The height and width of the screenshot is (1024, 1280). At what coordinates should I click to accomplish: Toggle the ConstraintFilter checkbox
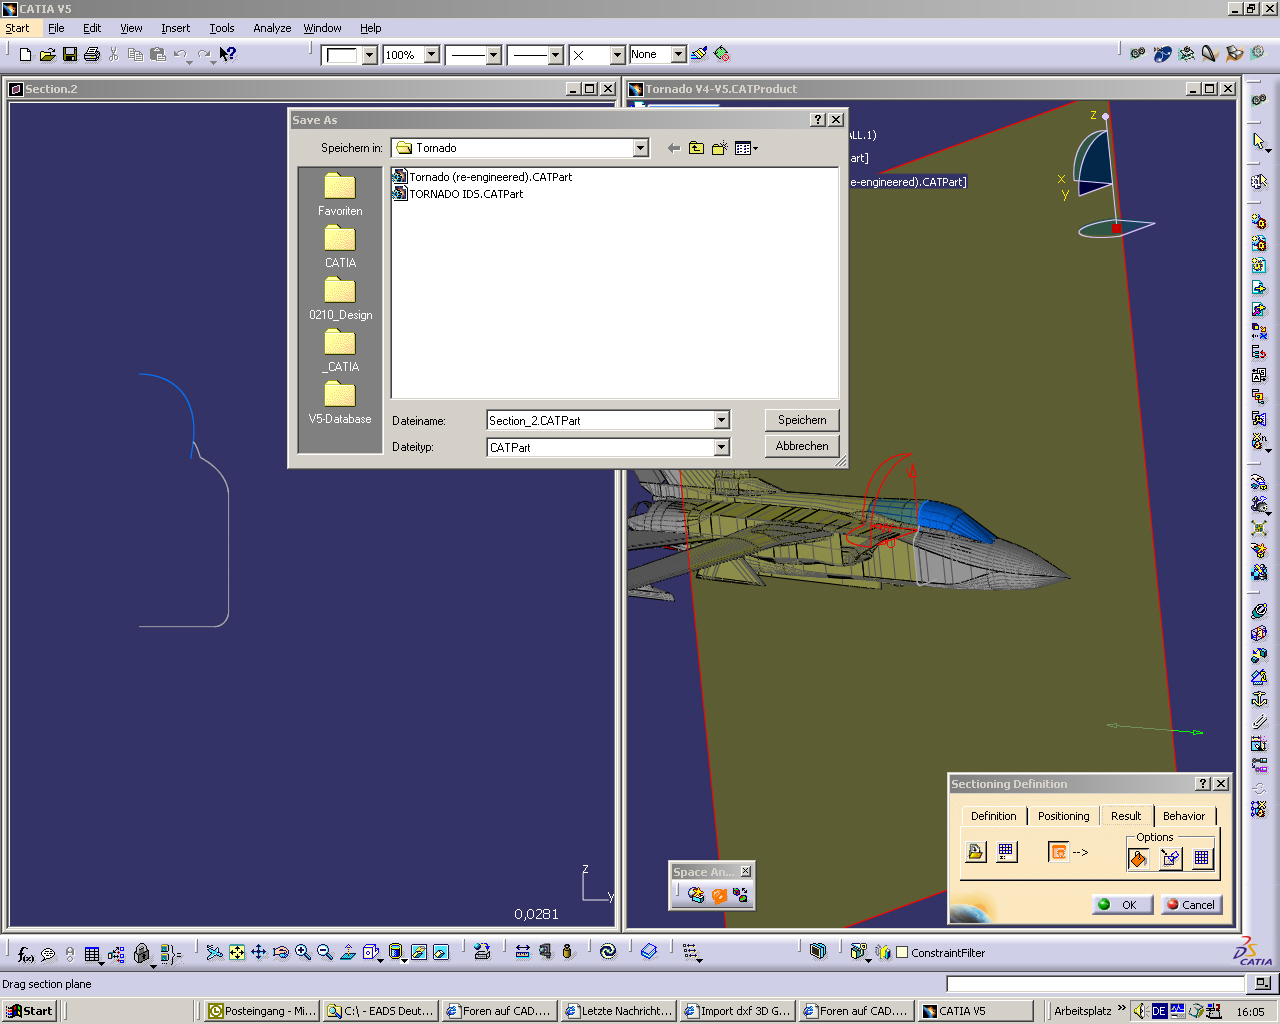click(x=902, y=953)
